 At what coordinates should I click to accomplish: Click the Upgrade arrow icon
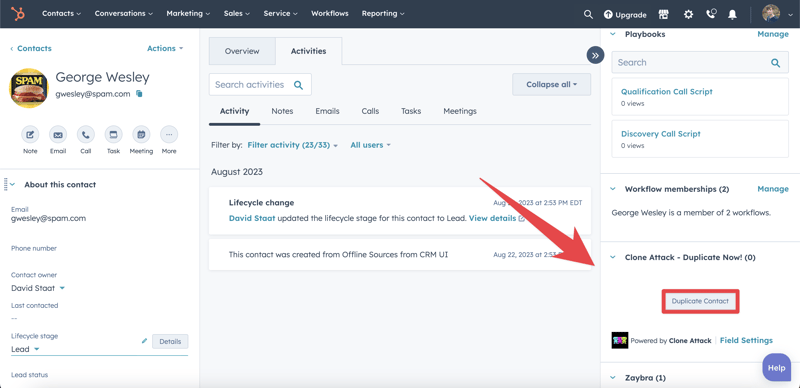pyautogui.click(x=608, y=15)
